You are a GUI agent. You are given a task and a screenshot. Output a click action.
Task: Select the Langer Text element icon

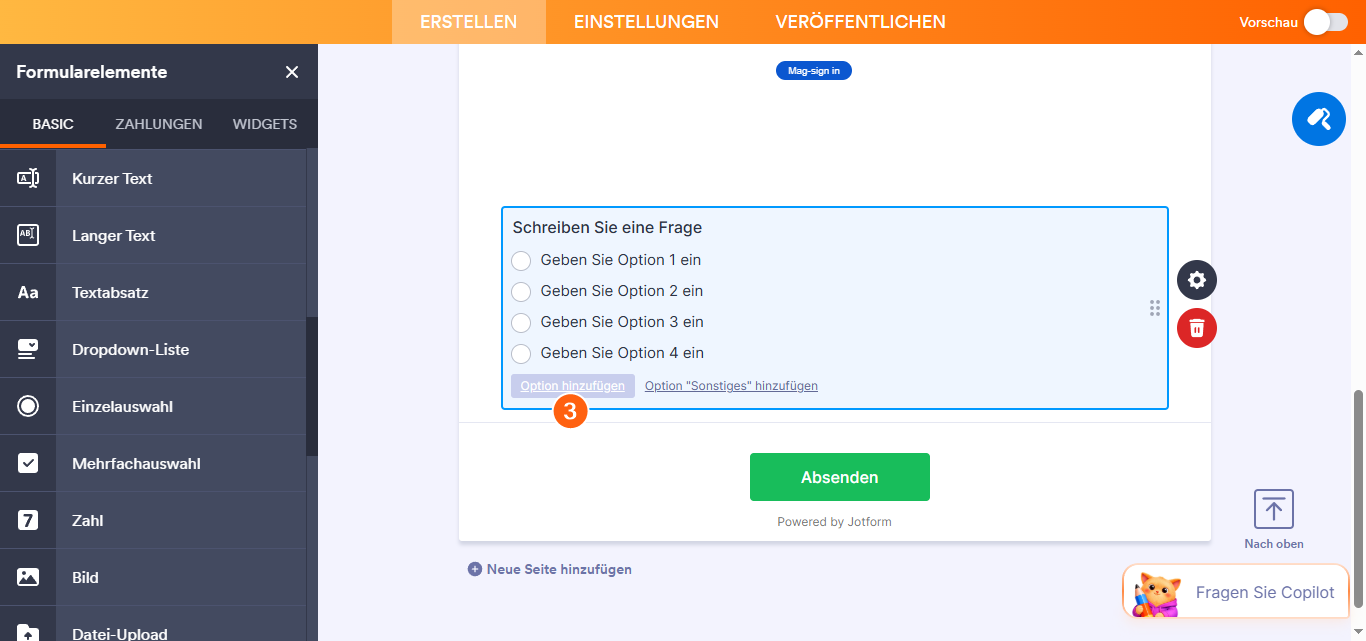pos(26,235)
